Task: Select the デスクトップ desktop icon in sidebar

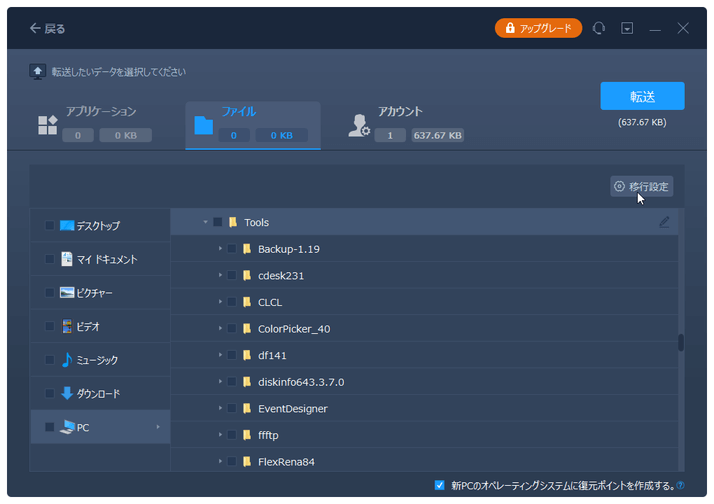Action: click(67, 226)
